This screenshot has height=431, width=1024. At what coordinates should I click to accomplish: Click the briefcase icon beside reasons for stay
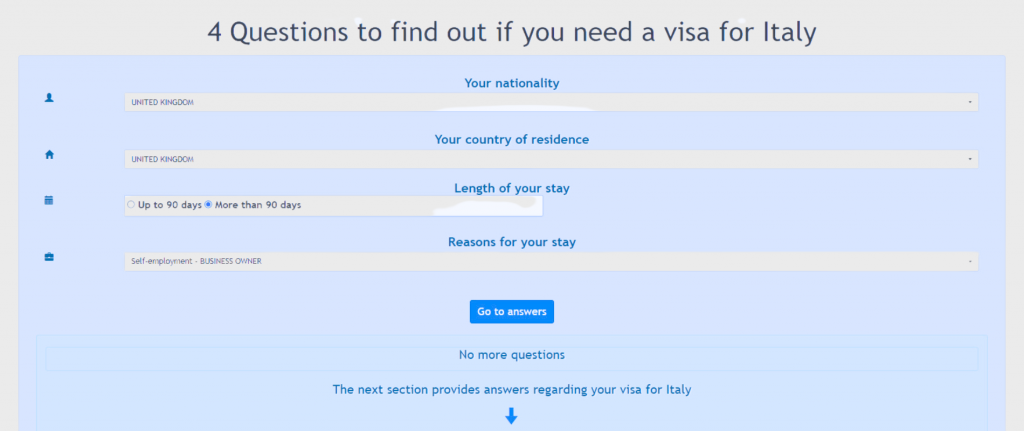49,257
